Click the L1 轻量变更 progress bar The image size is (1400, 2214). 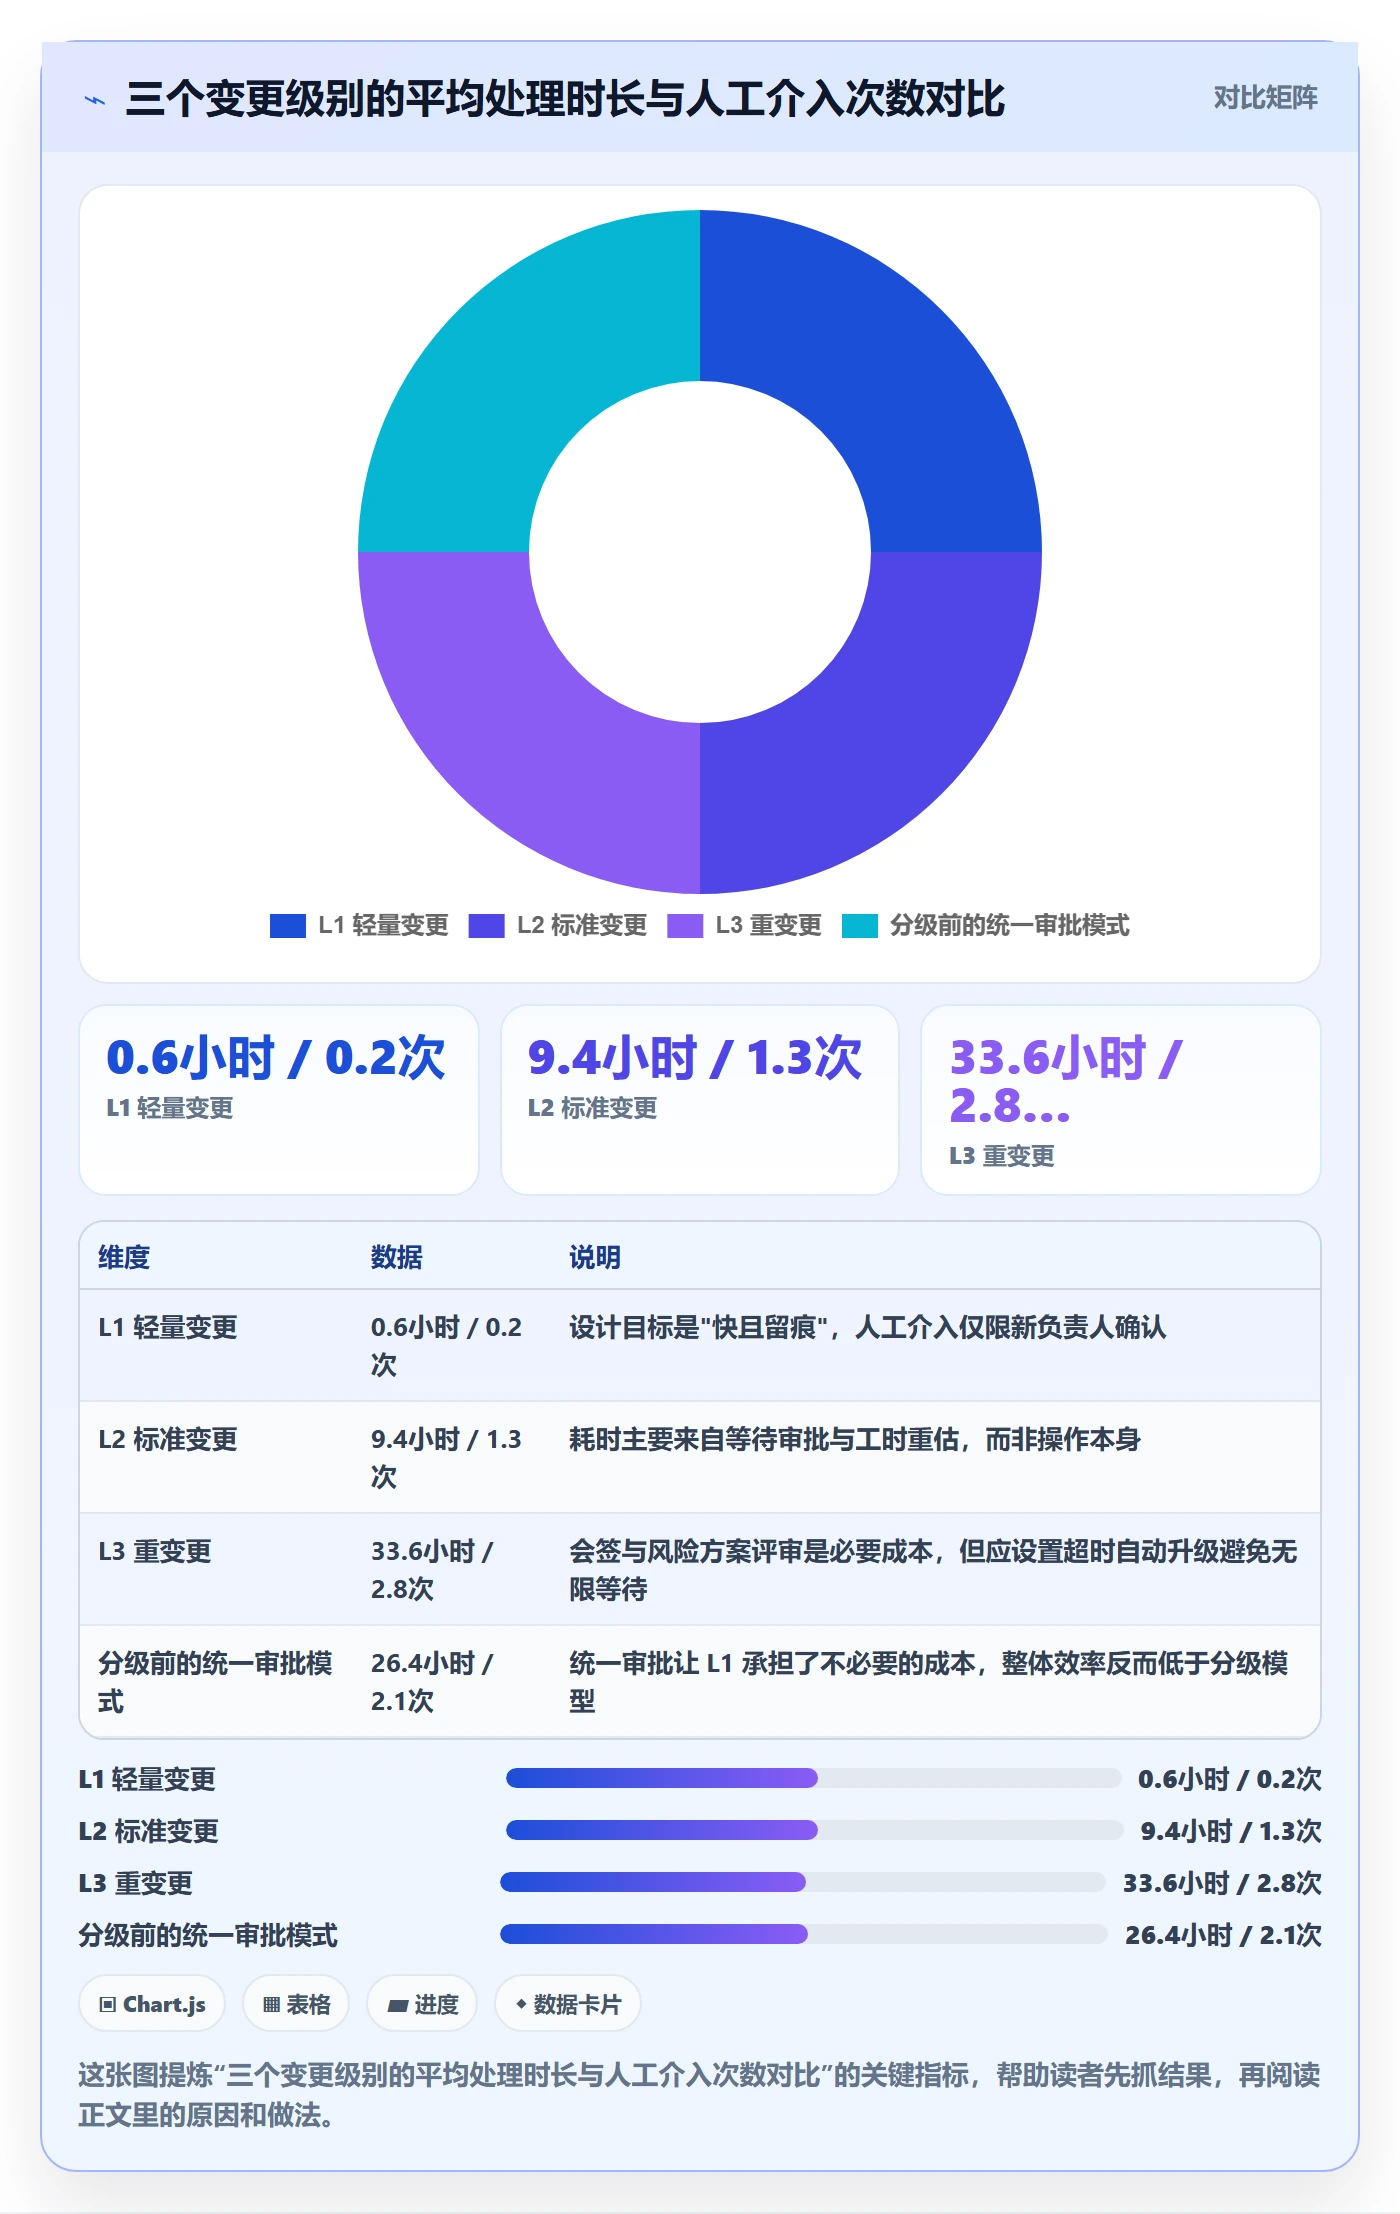tap(814, 1778)
